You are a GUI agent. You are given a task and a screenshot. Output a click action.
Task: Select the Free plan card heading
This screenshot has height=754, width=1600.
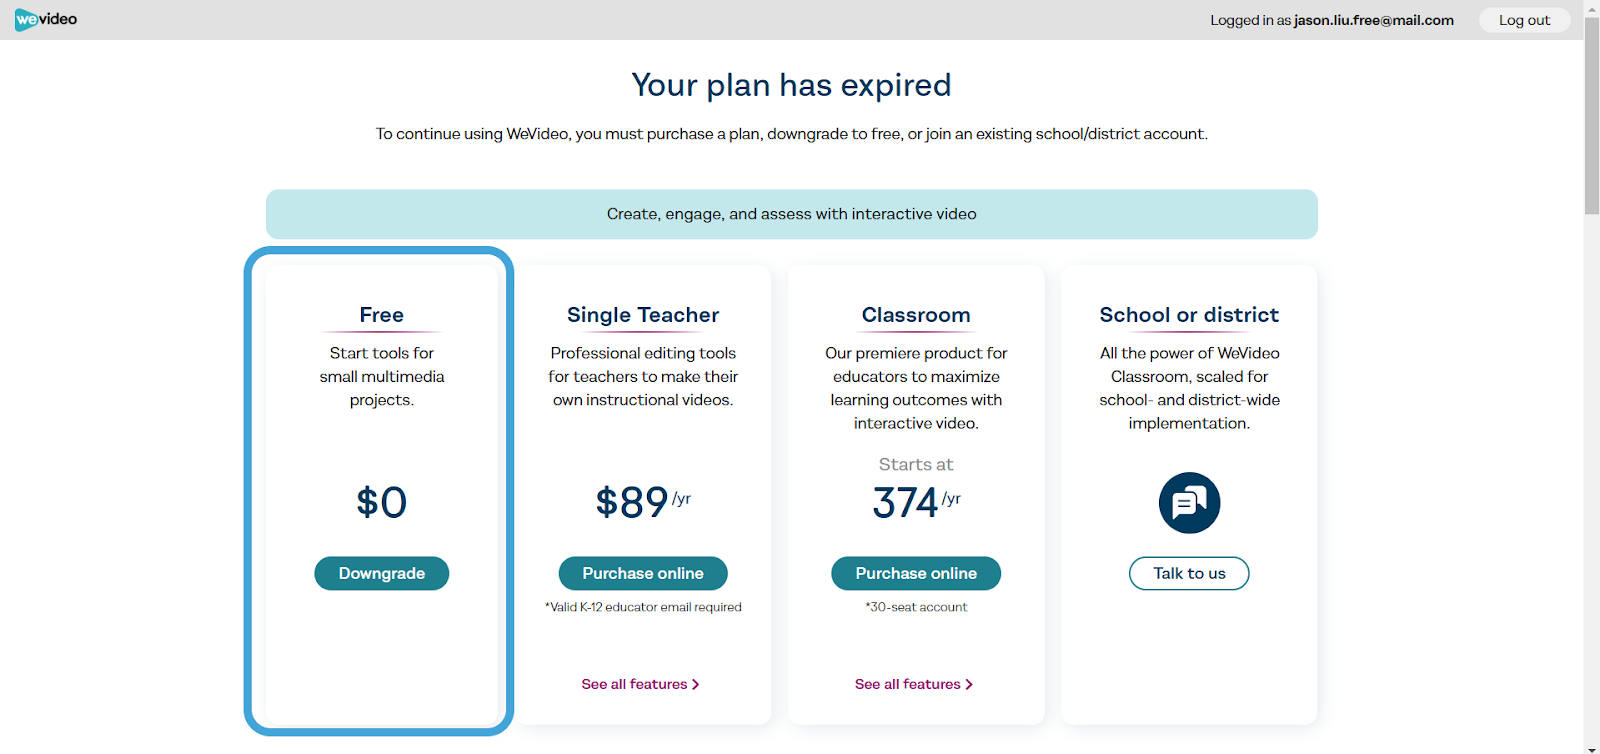(382, 315)
